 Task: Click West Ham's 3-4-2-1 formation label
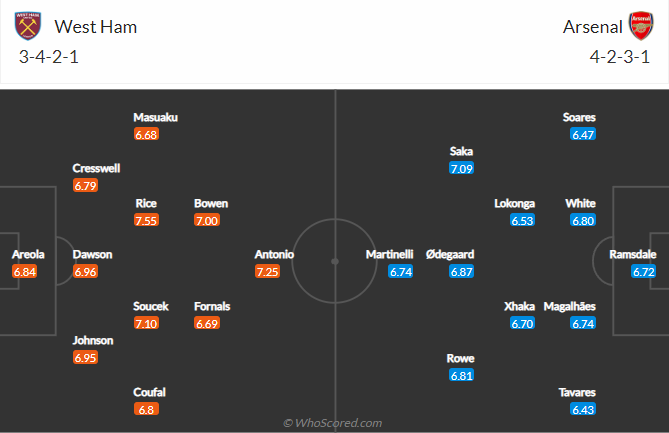pos(49,57)
